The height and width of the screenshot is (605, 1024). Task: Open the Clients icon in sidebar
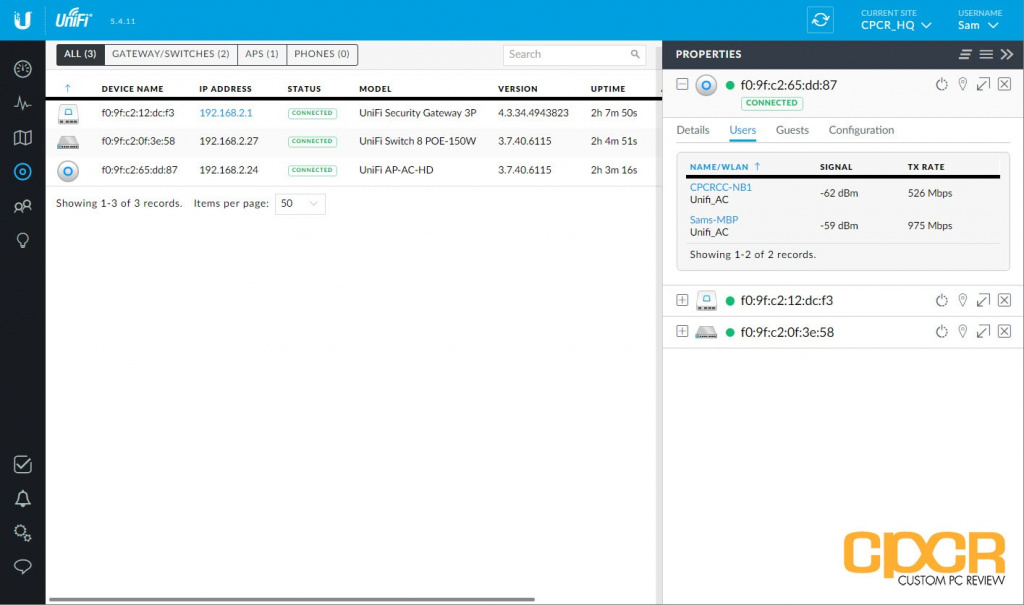point(22,206)
